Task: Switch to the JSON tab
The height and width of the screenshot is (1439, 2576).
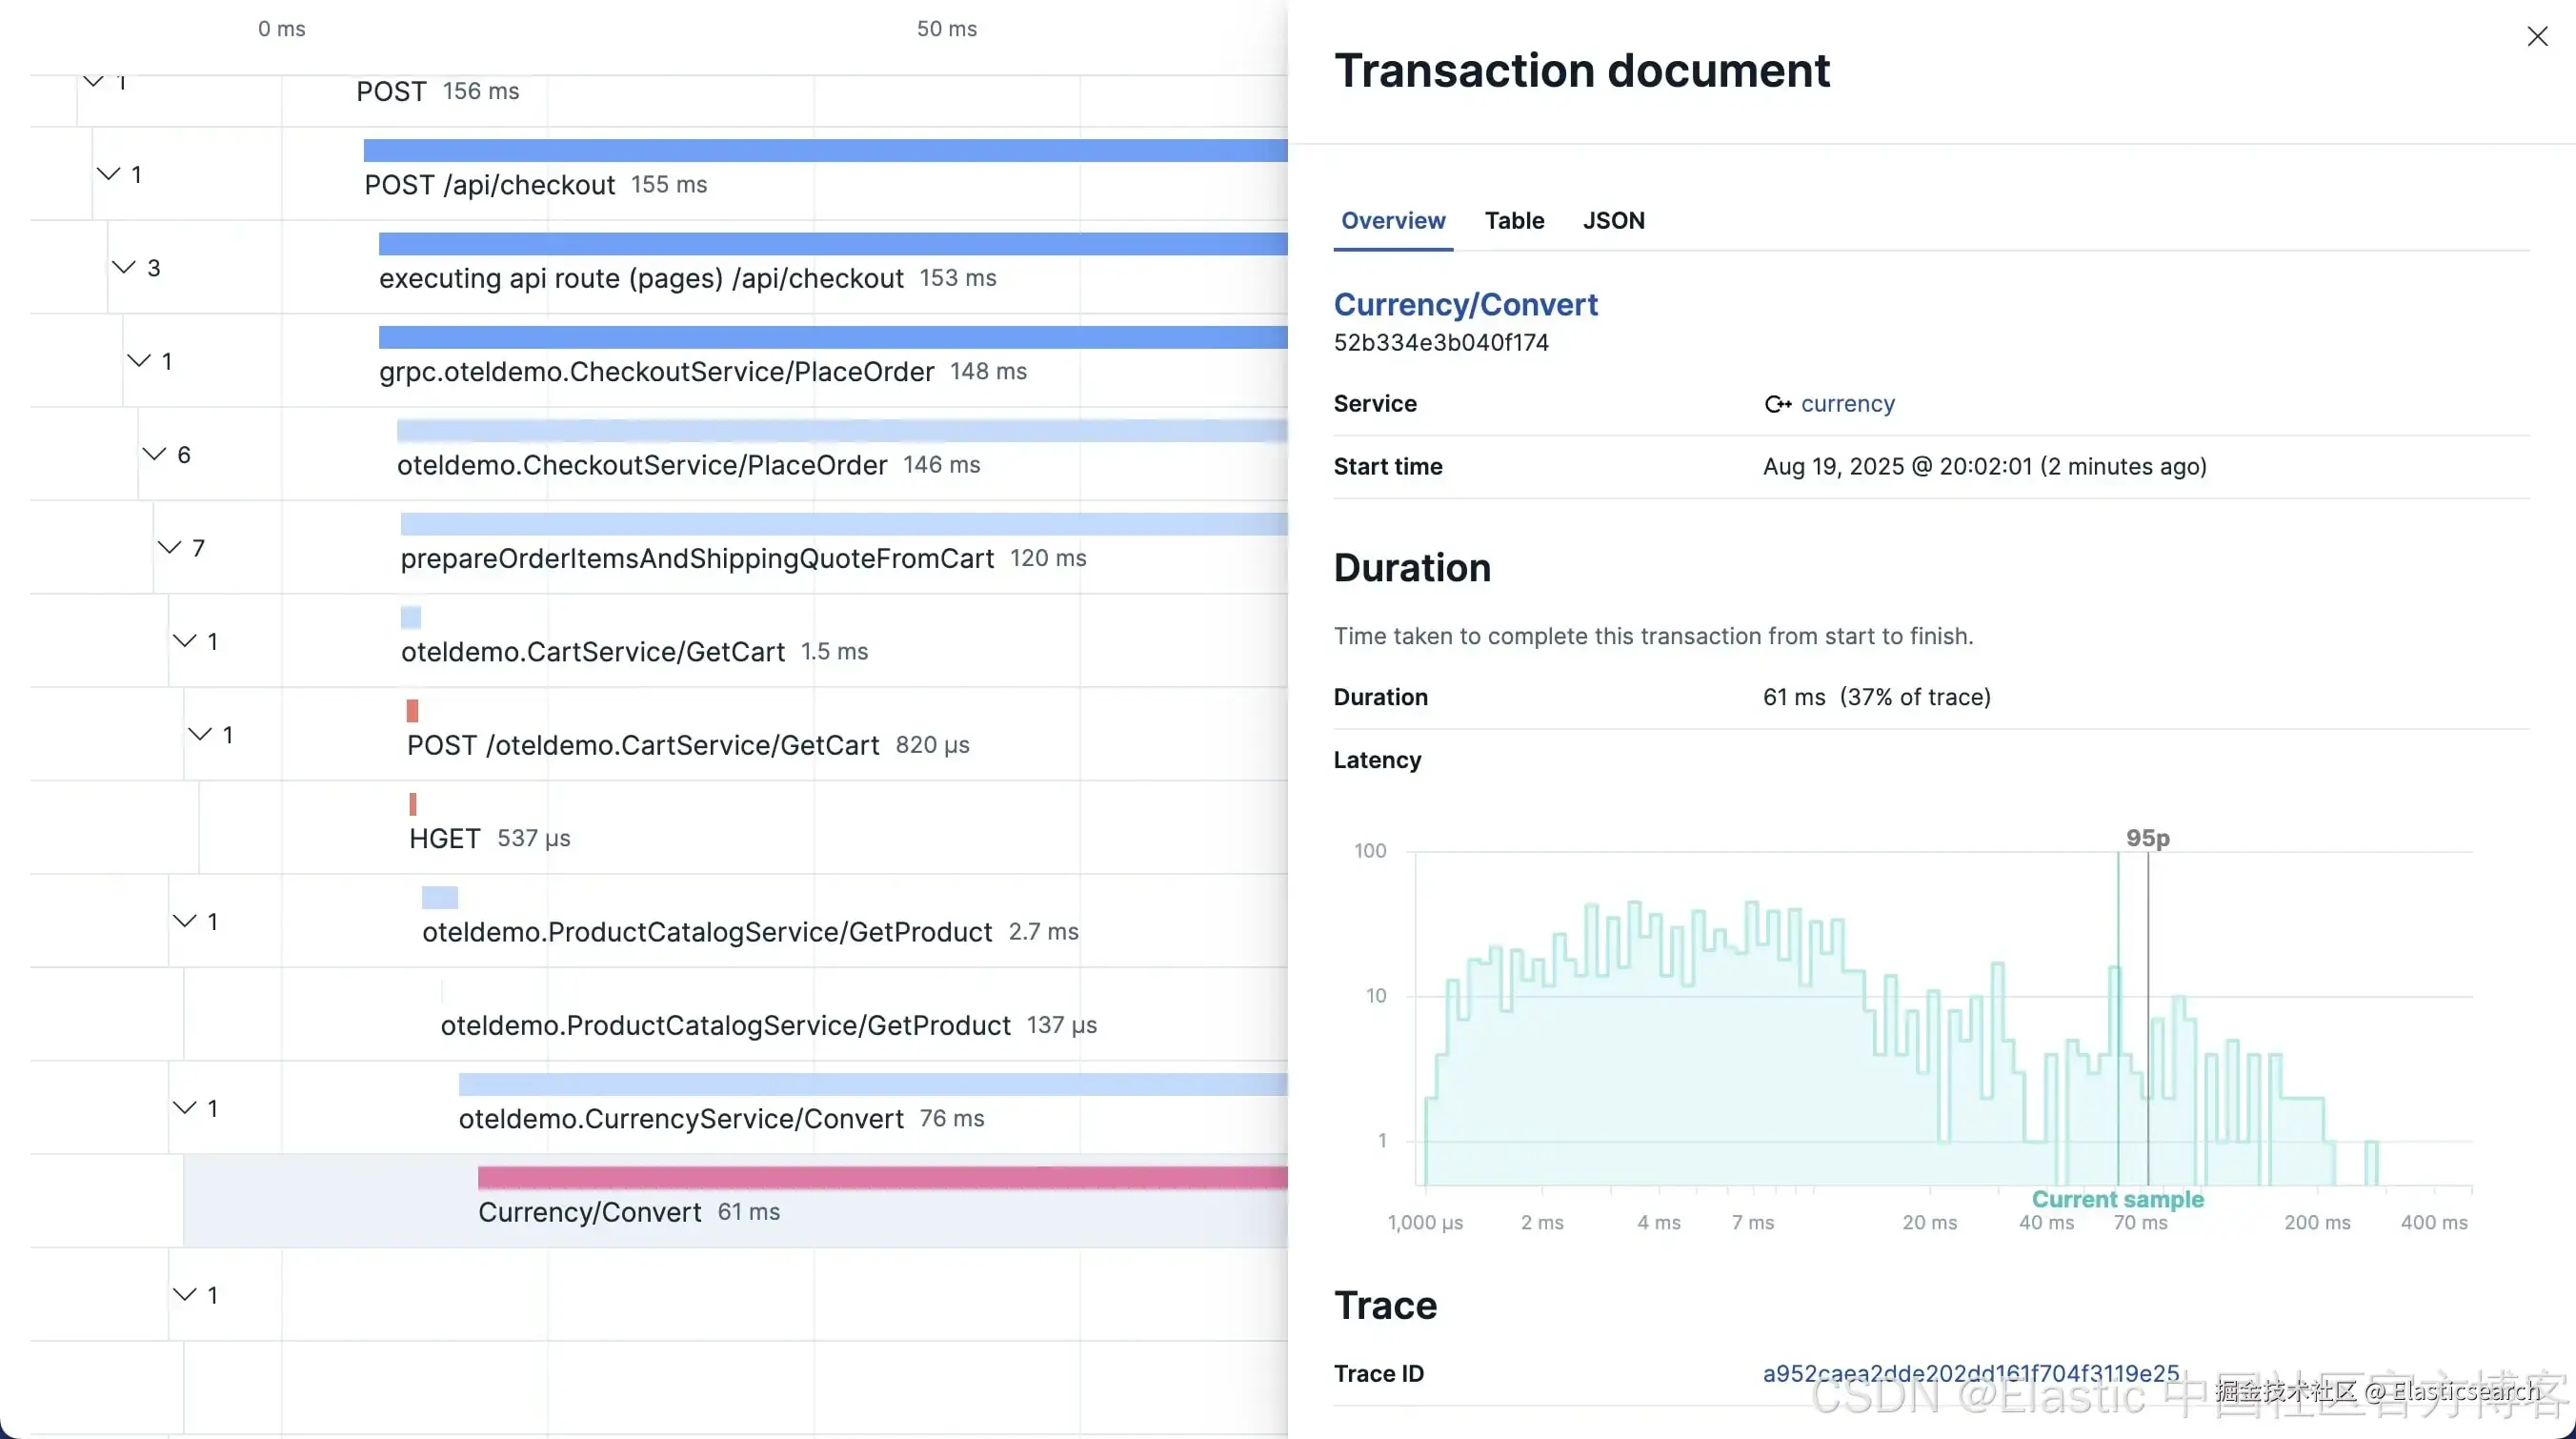Action: [1613, 220]
